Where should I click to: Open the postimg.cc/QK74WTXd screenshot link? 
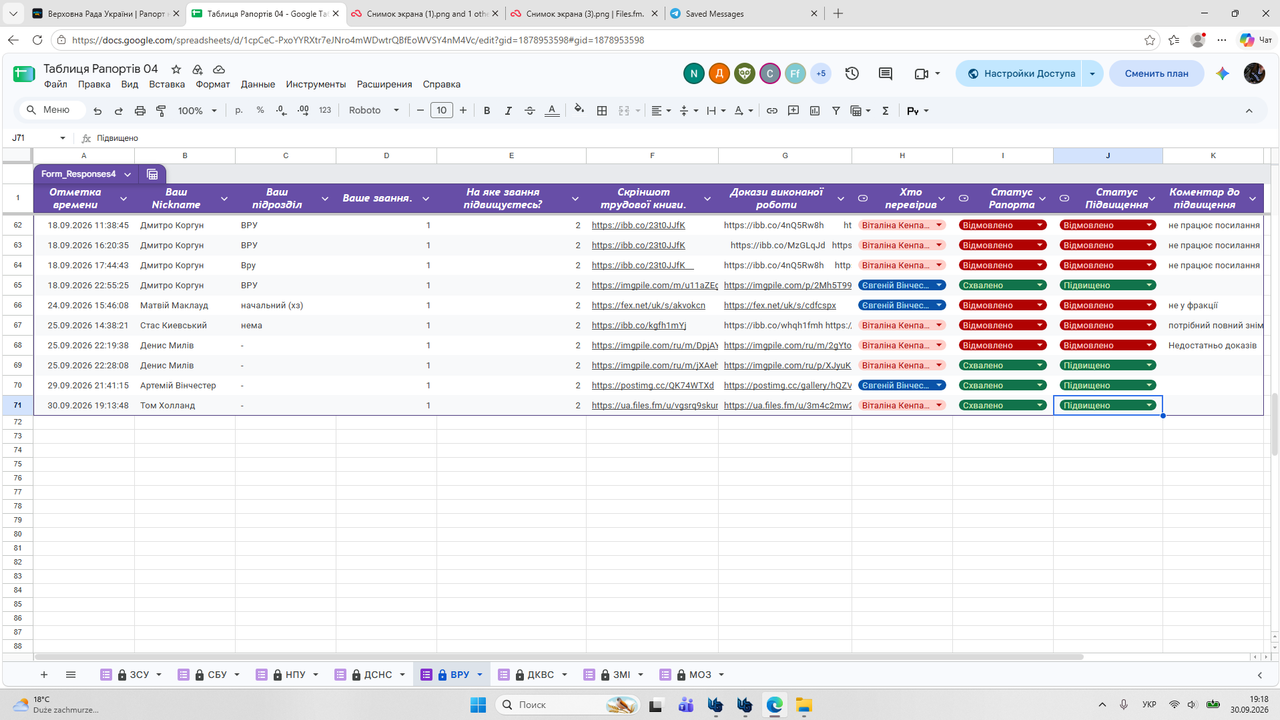pyautogui.click(x=653, y=386)
